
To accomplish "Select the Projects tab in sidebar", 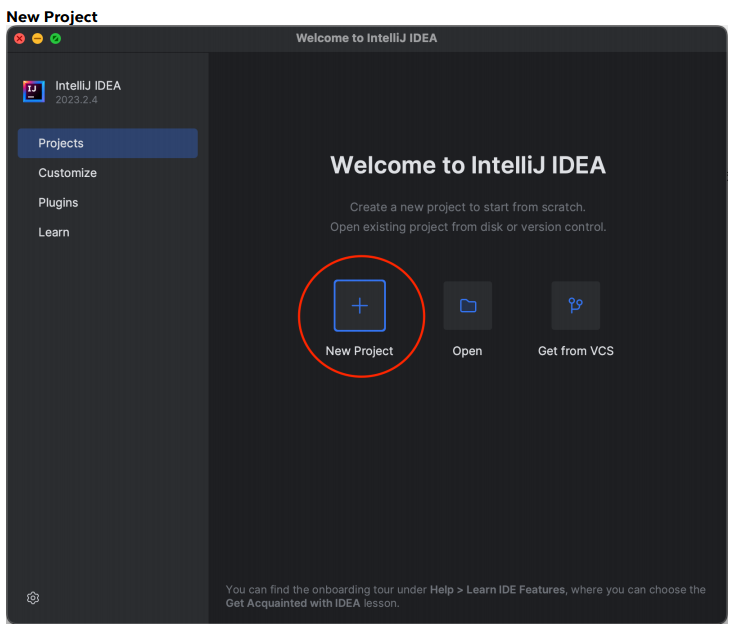I will coord(108,143).
